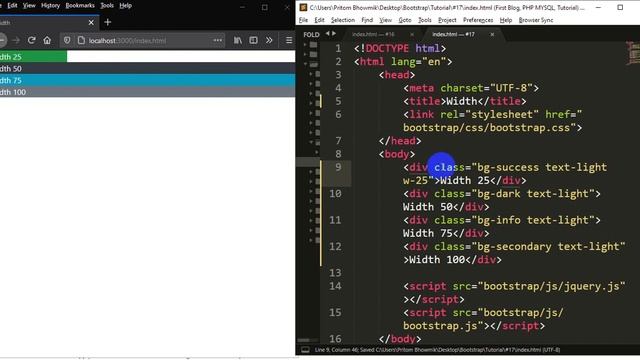This screenshot has height=360, width=640.
Task: Click bootstrap/css/bootstrap.css href value
Action: 487,128
